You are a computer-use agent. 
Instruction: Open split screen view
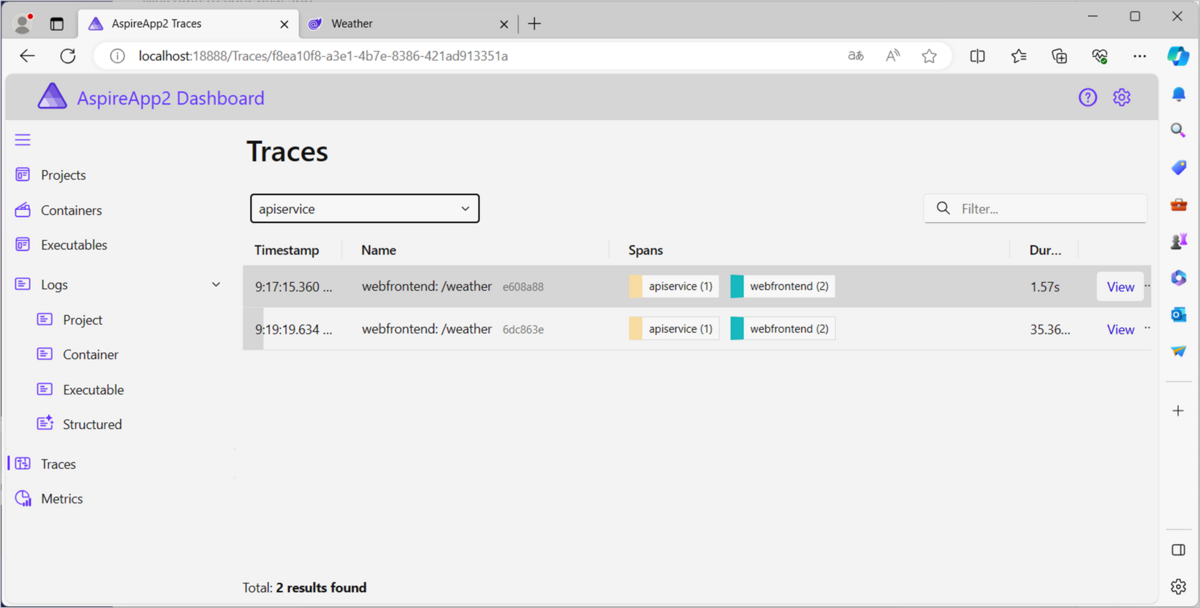point(978,56)
